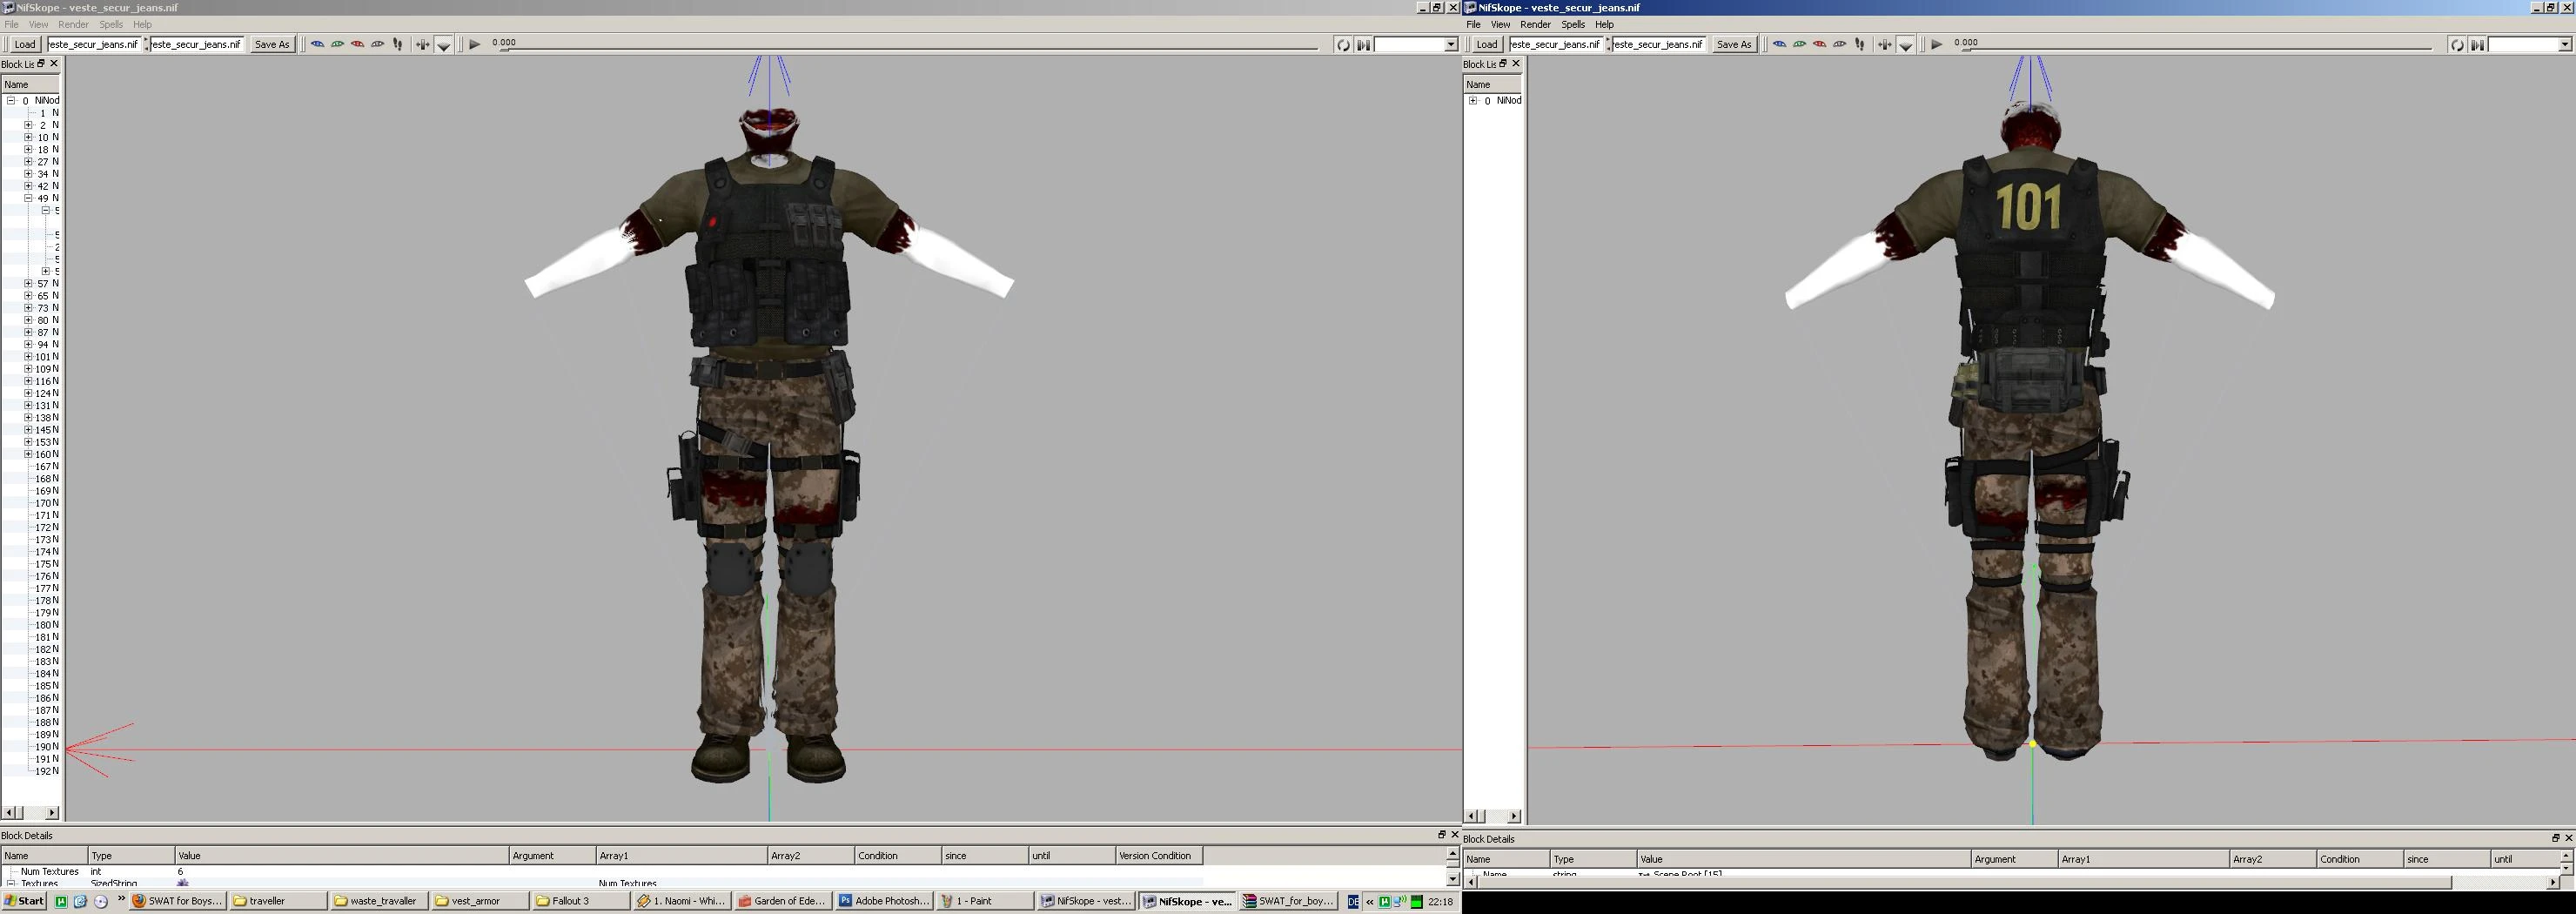Viewport: 2576px width, 914px height.
Task: Click the center/flip view icon in left window toolbar
Action: point(422,44)
